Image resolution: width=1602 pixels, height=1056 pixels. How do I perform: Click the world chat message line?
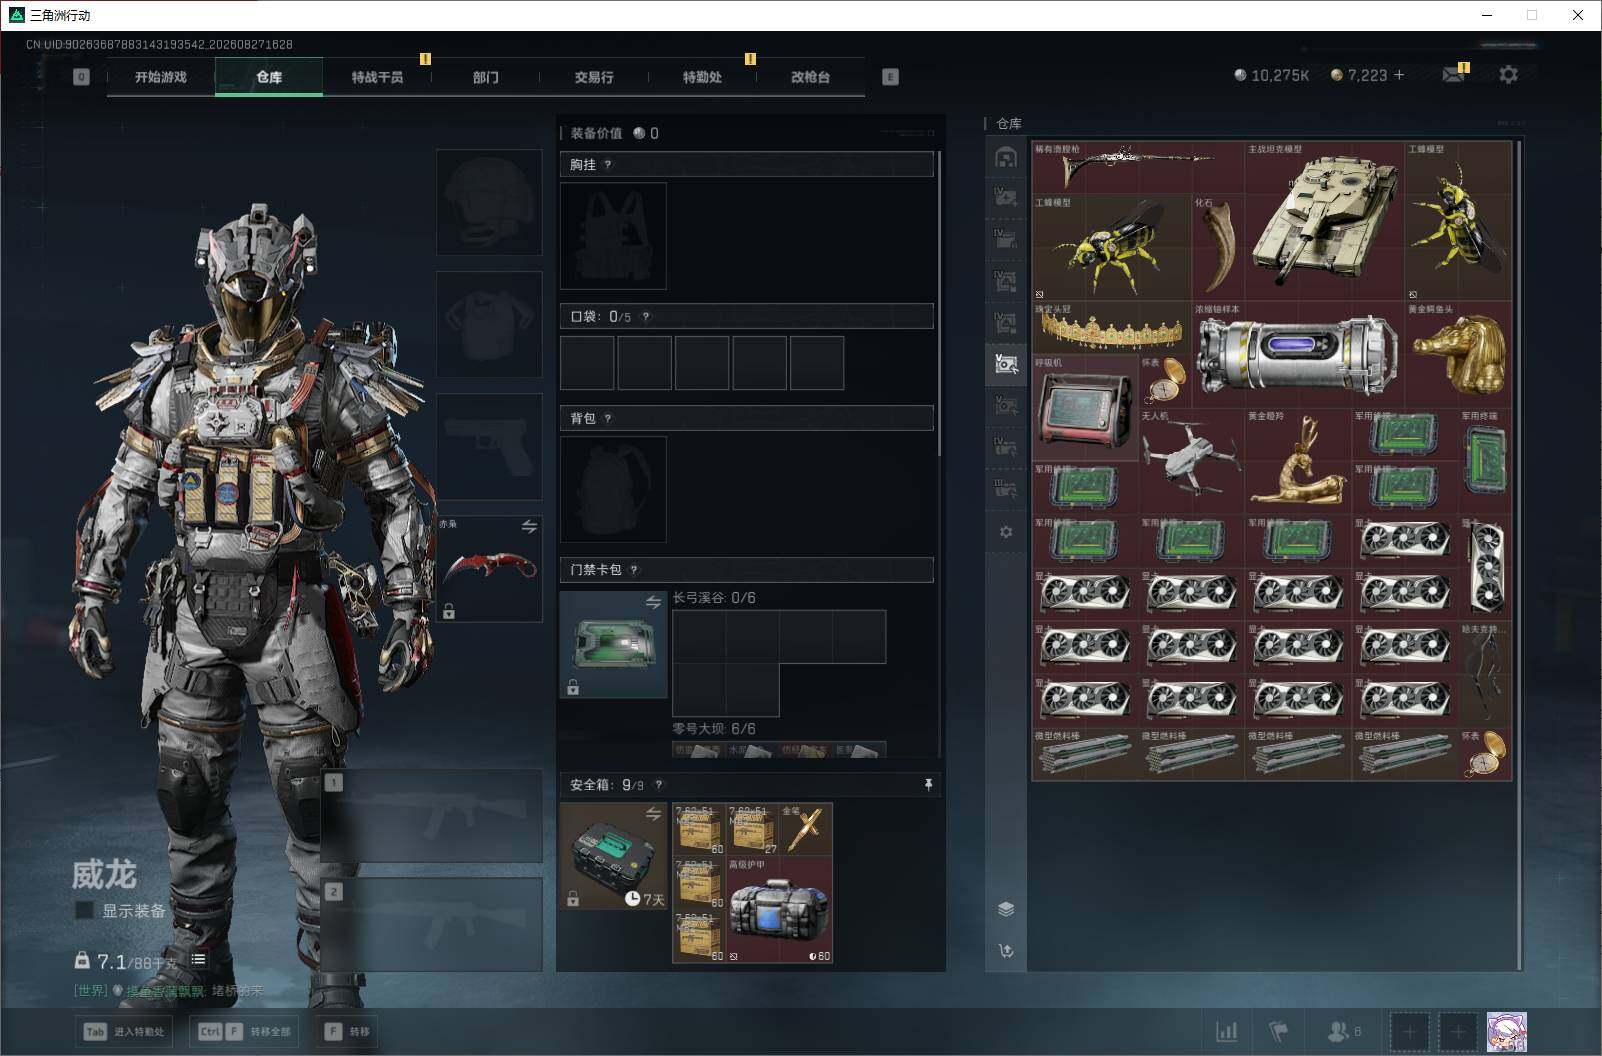click(x=168, y=991)
